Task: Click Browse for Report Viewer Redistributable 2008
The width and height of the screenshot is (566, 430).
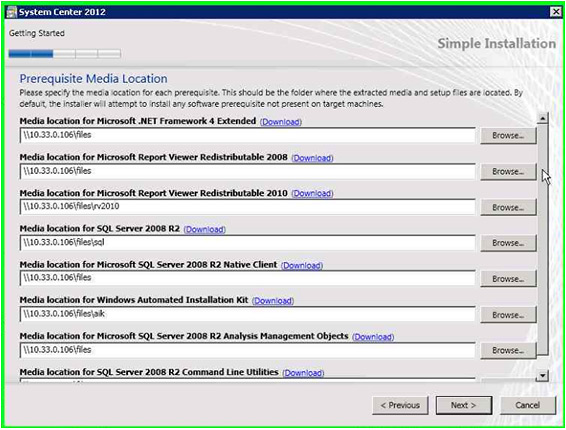Action: coord(508,171)
